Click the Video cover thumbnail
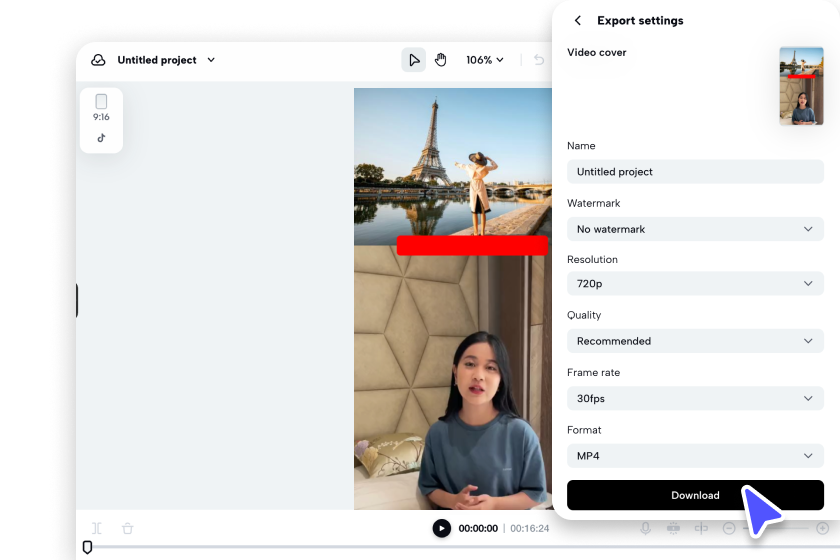This screenshot has width=840, height=560. tap(801, 86)
